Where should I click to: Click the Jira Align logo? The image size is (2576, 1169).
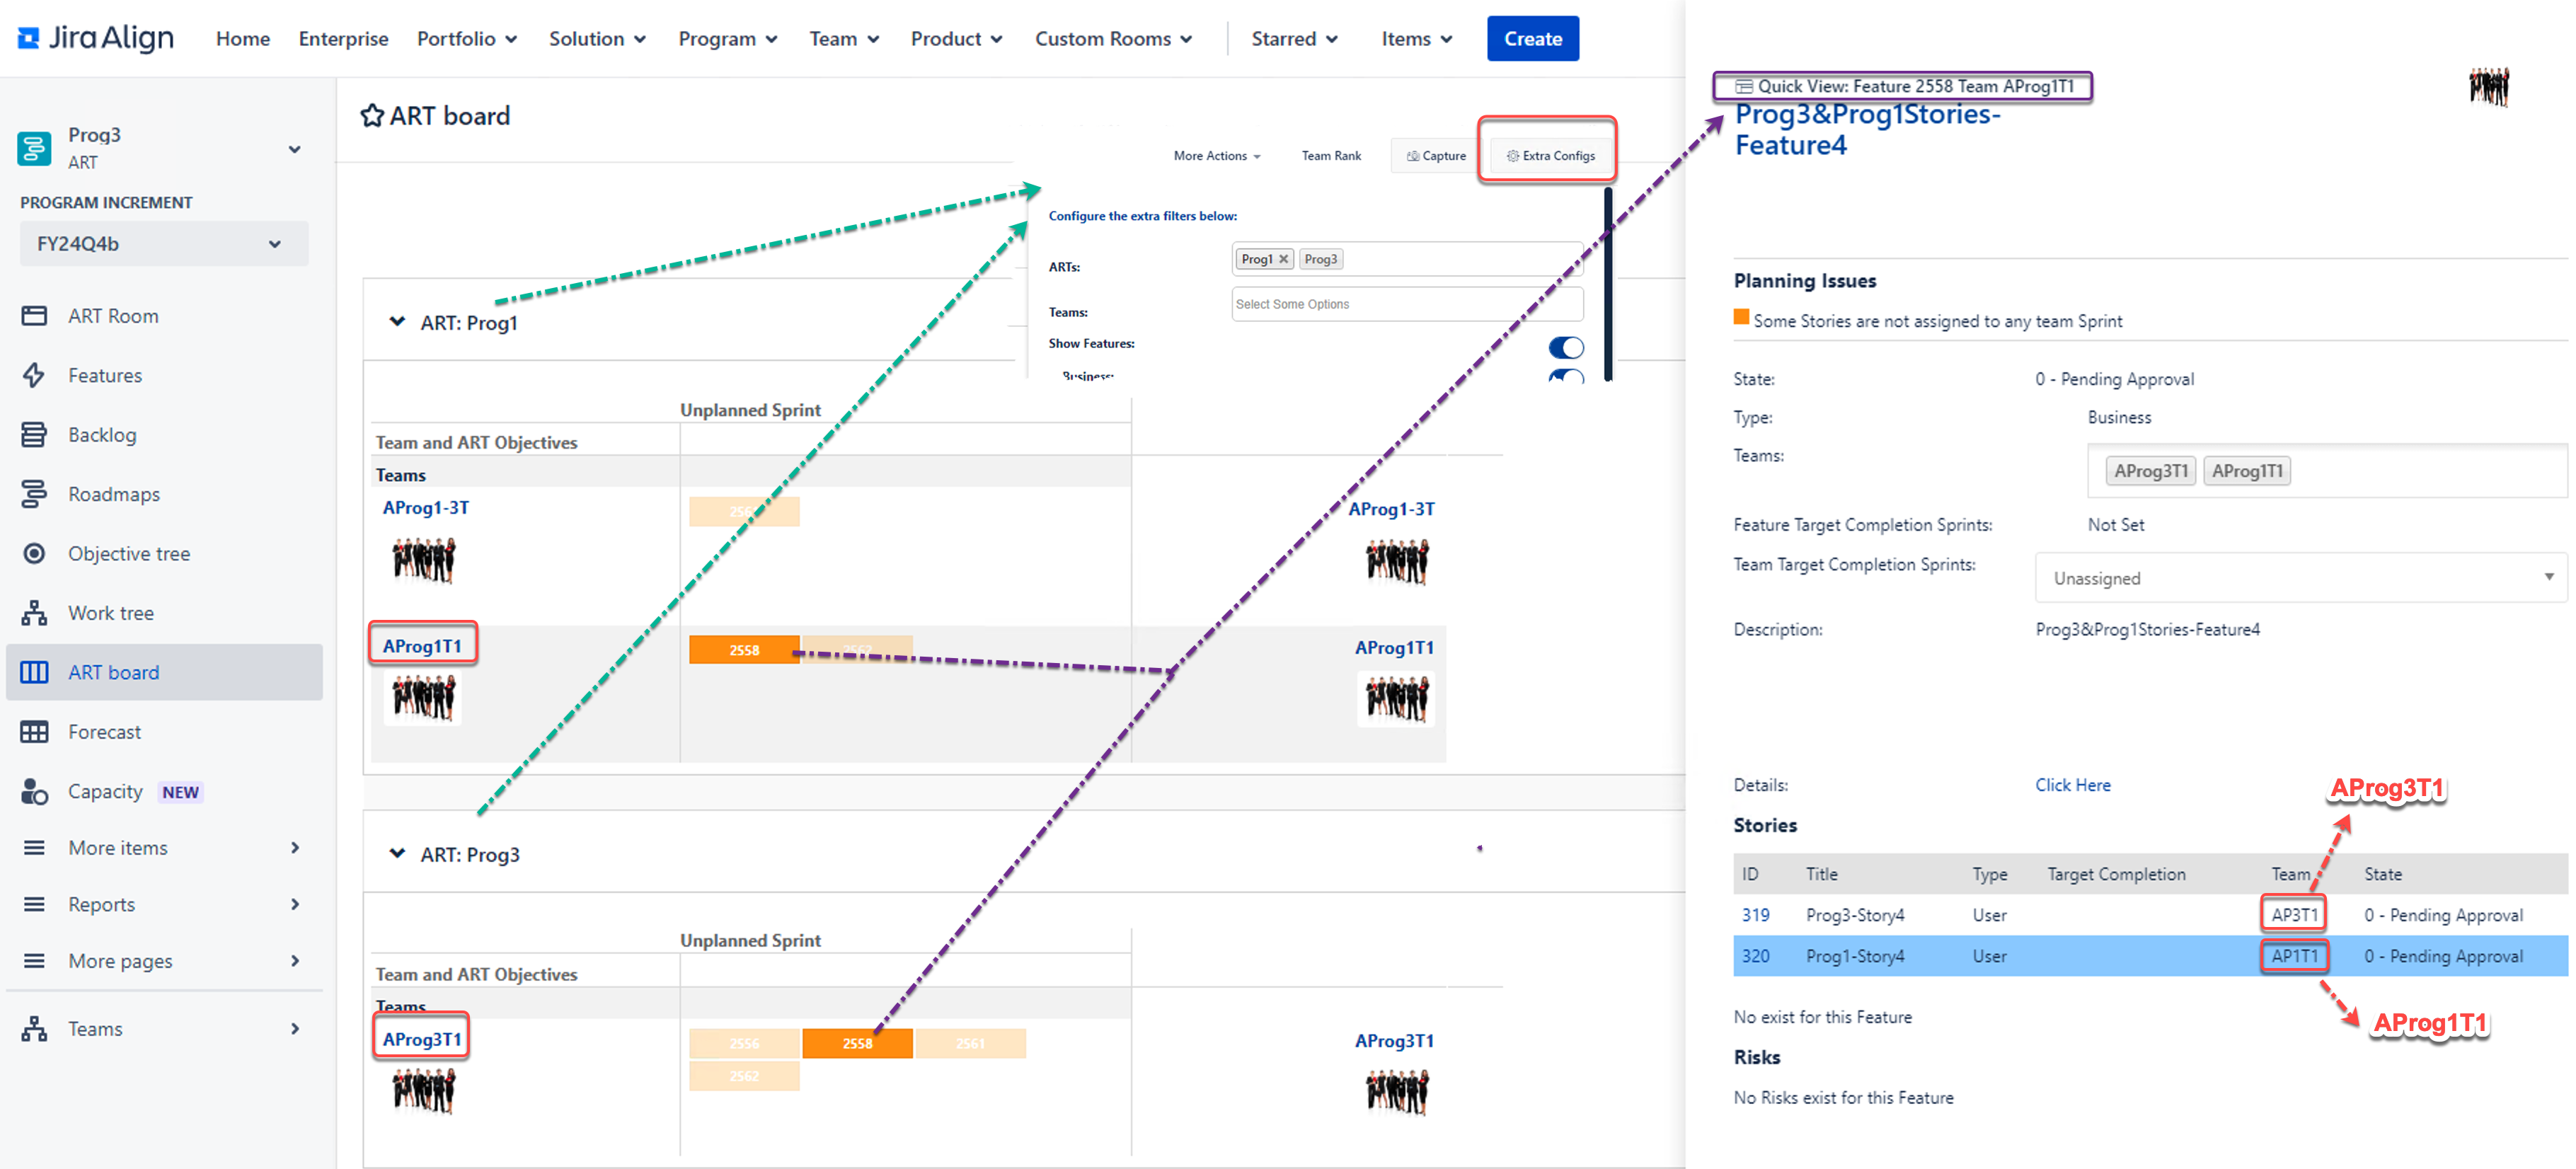pyautogui.click(x=96, y=38)
